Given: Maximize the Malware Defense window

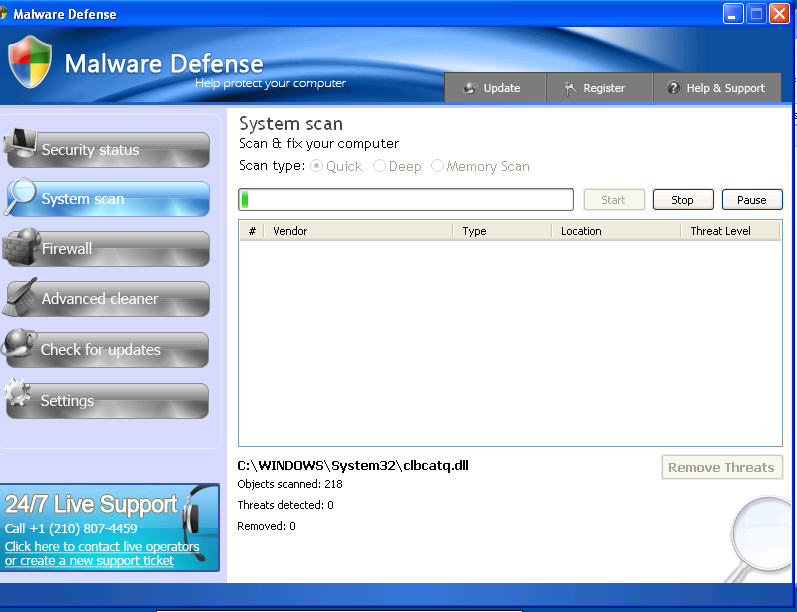Looking at the screenshot, I should tap(756, 14).
